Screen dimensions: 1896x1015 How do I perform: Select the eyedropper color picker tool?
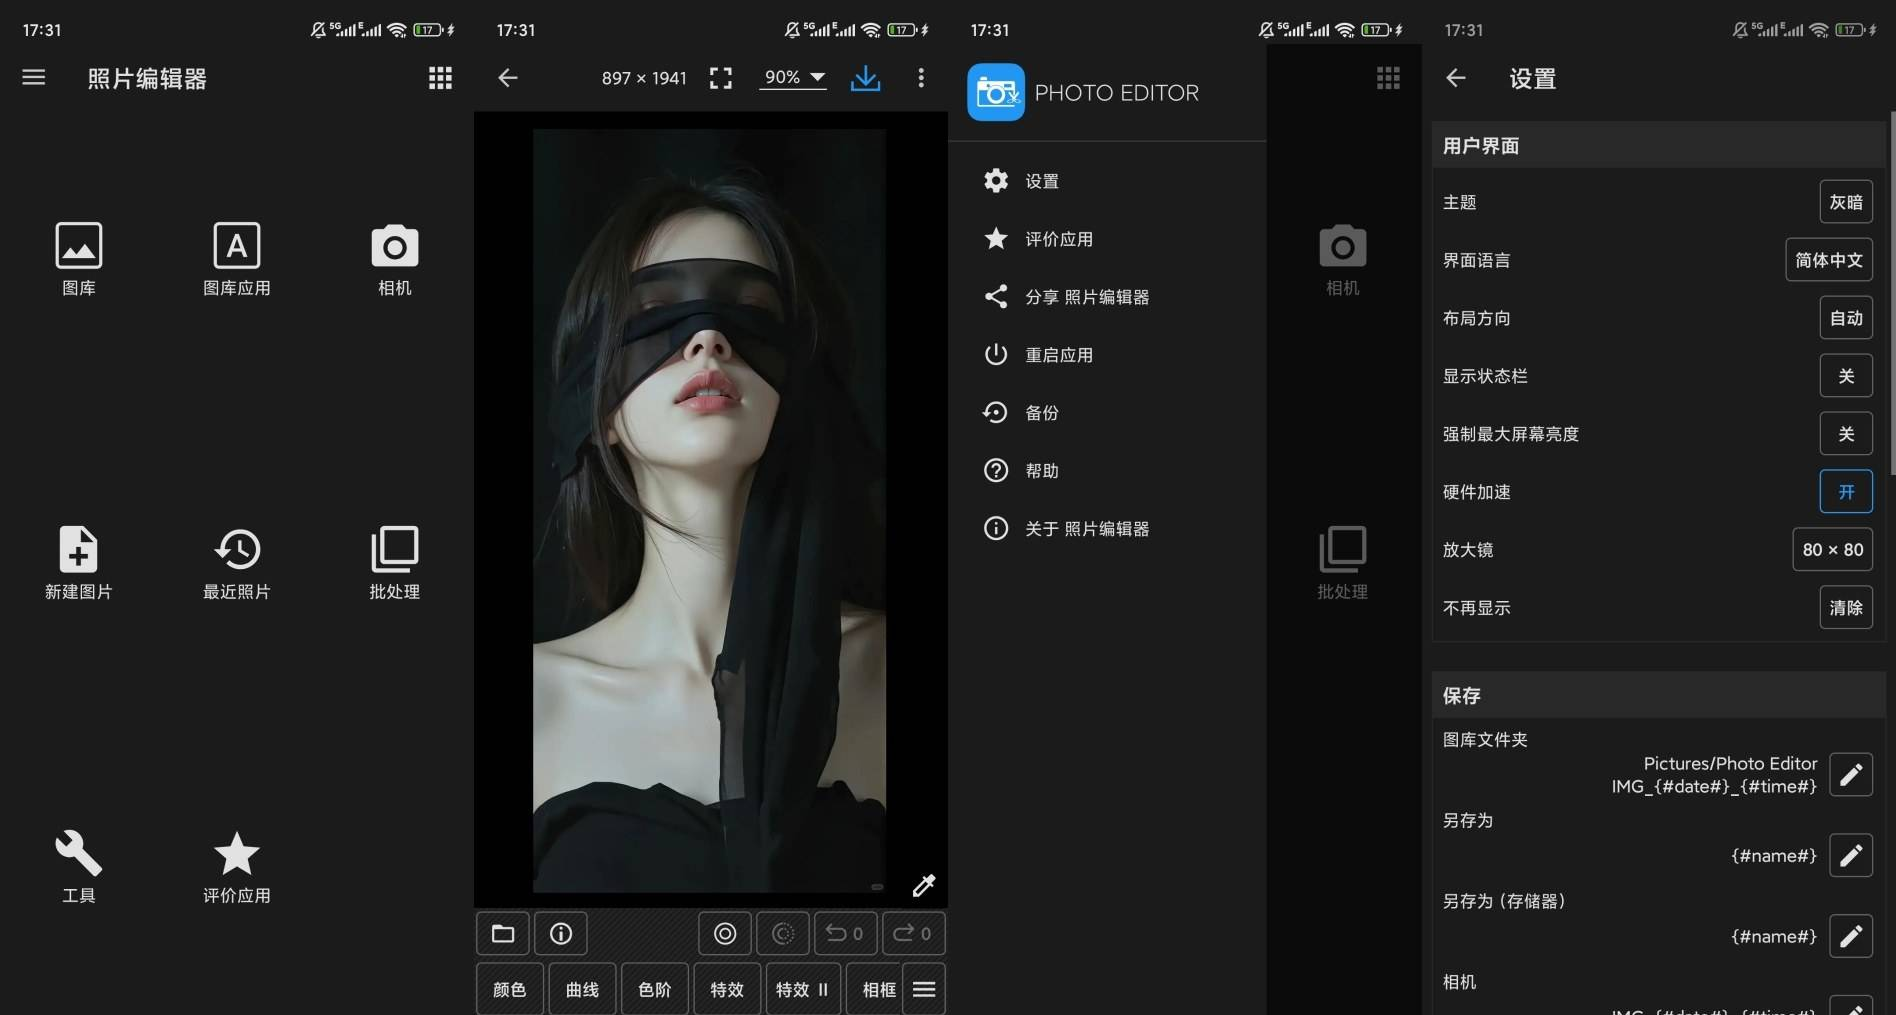923,885
